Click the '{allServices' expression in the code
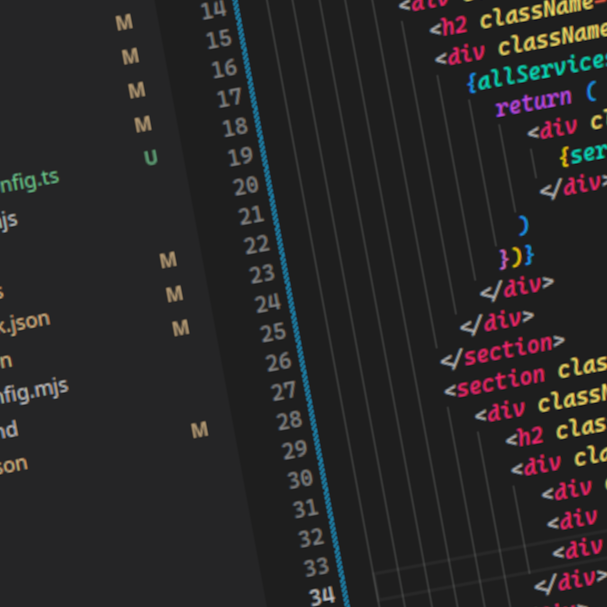This screenshot has height=607, width=607. click(x=538, y=72)
